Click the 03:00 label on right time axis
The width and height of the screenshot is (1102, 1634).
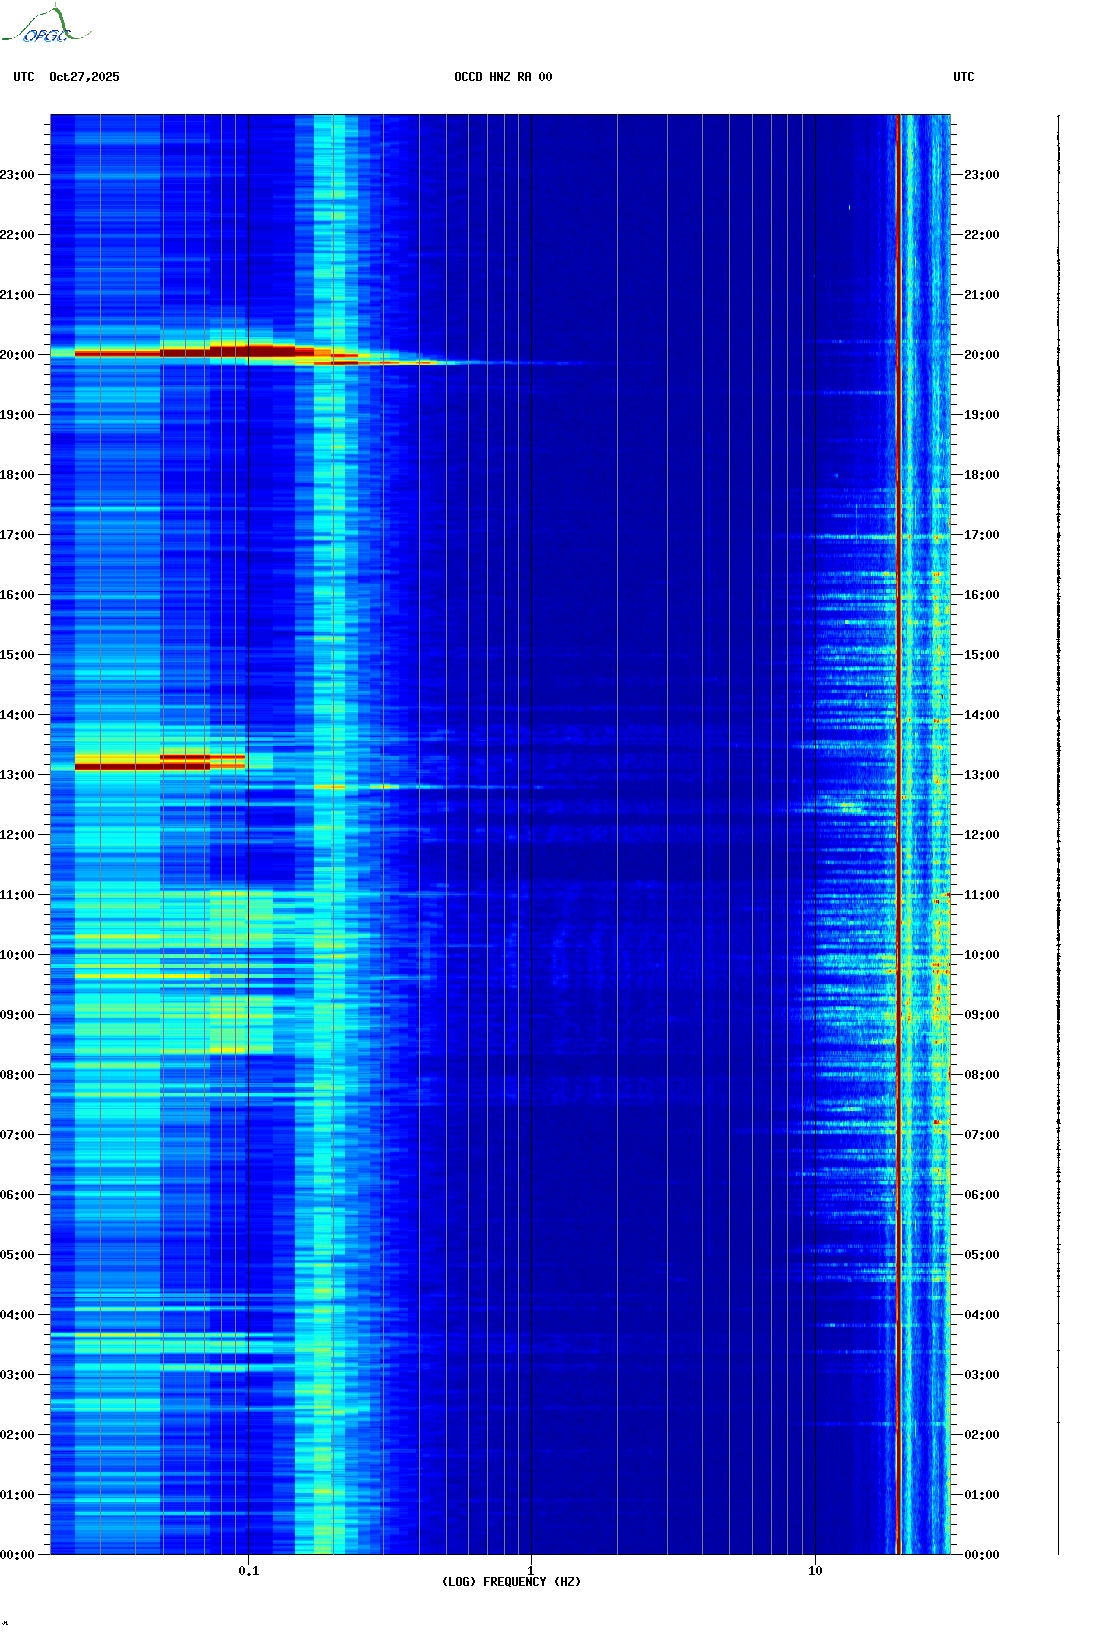(982, 1375)
